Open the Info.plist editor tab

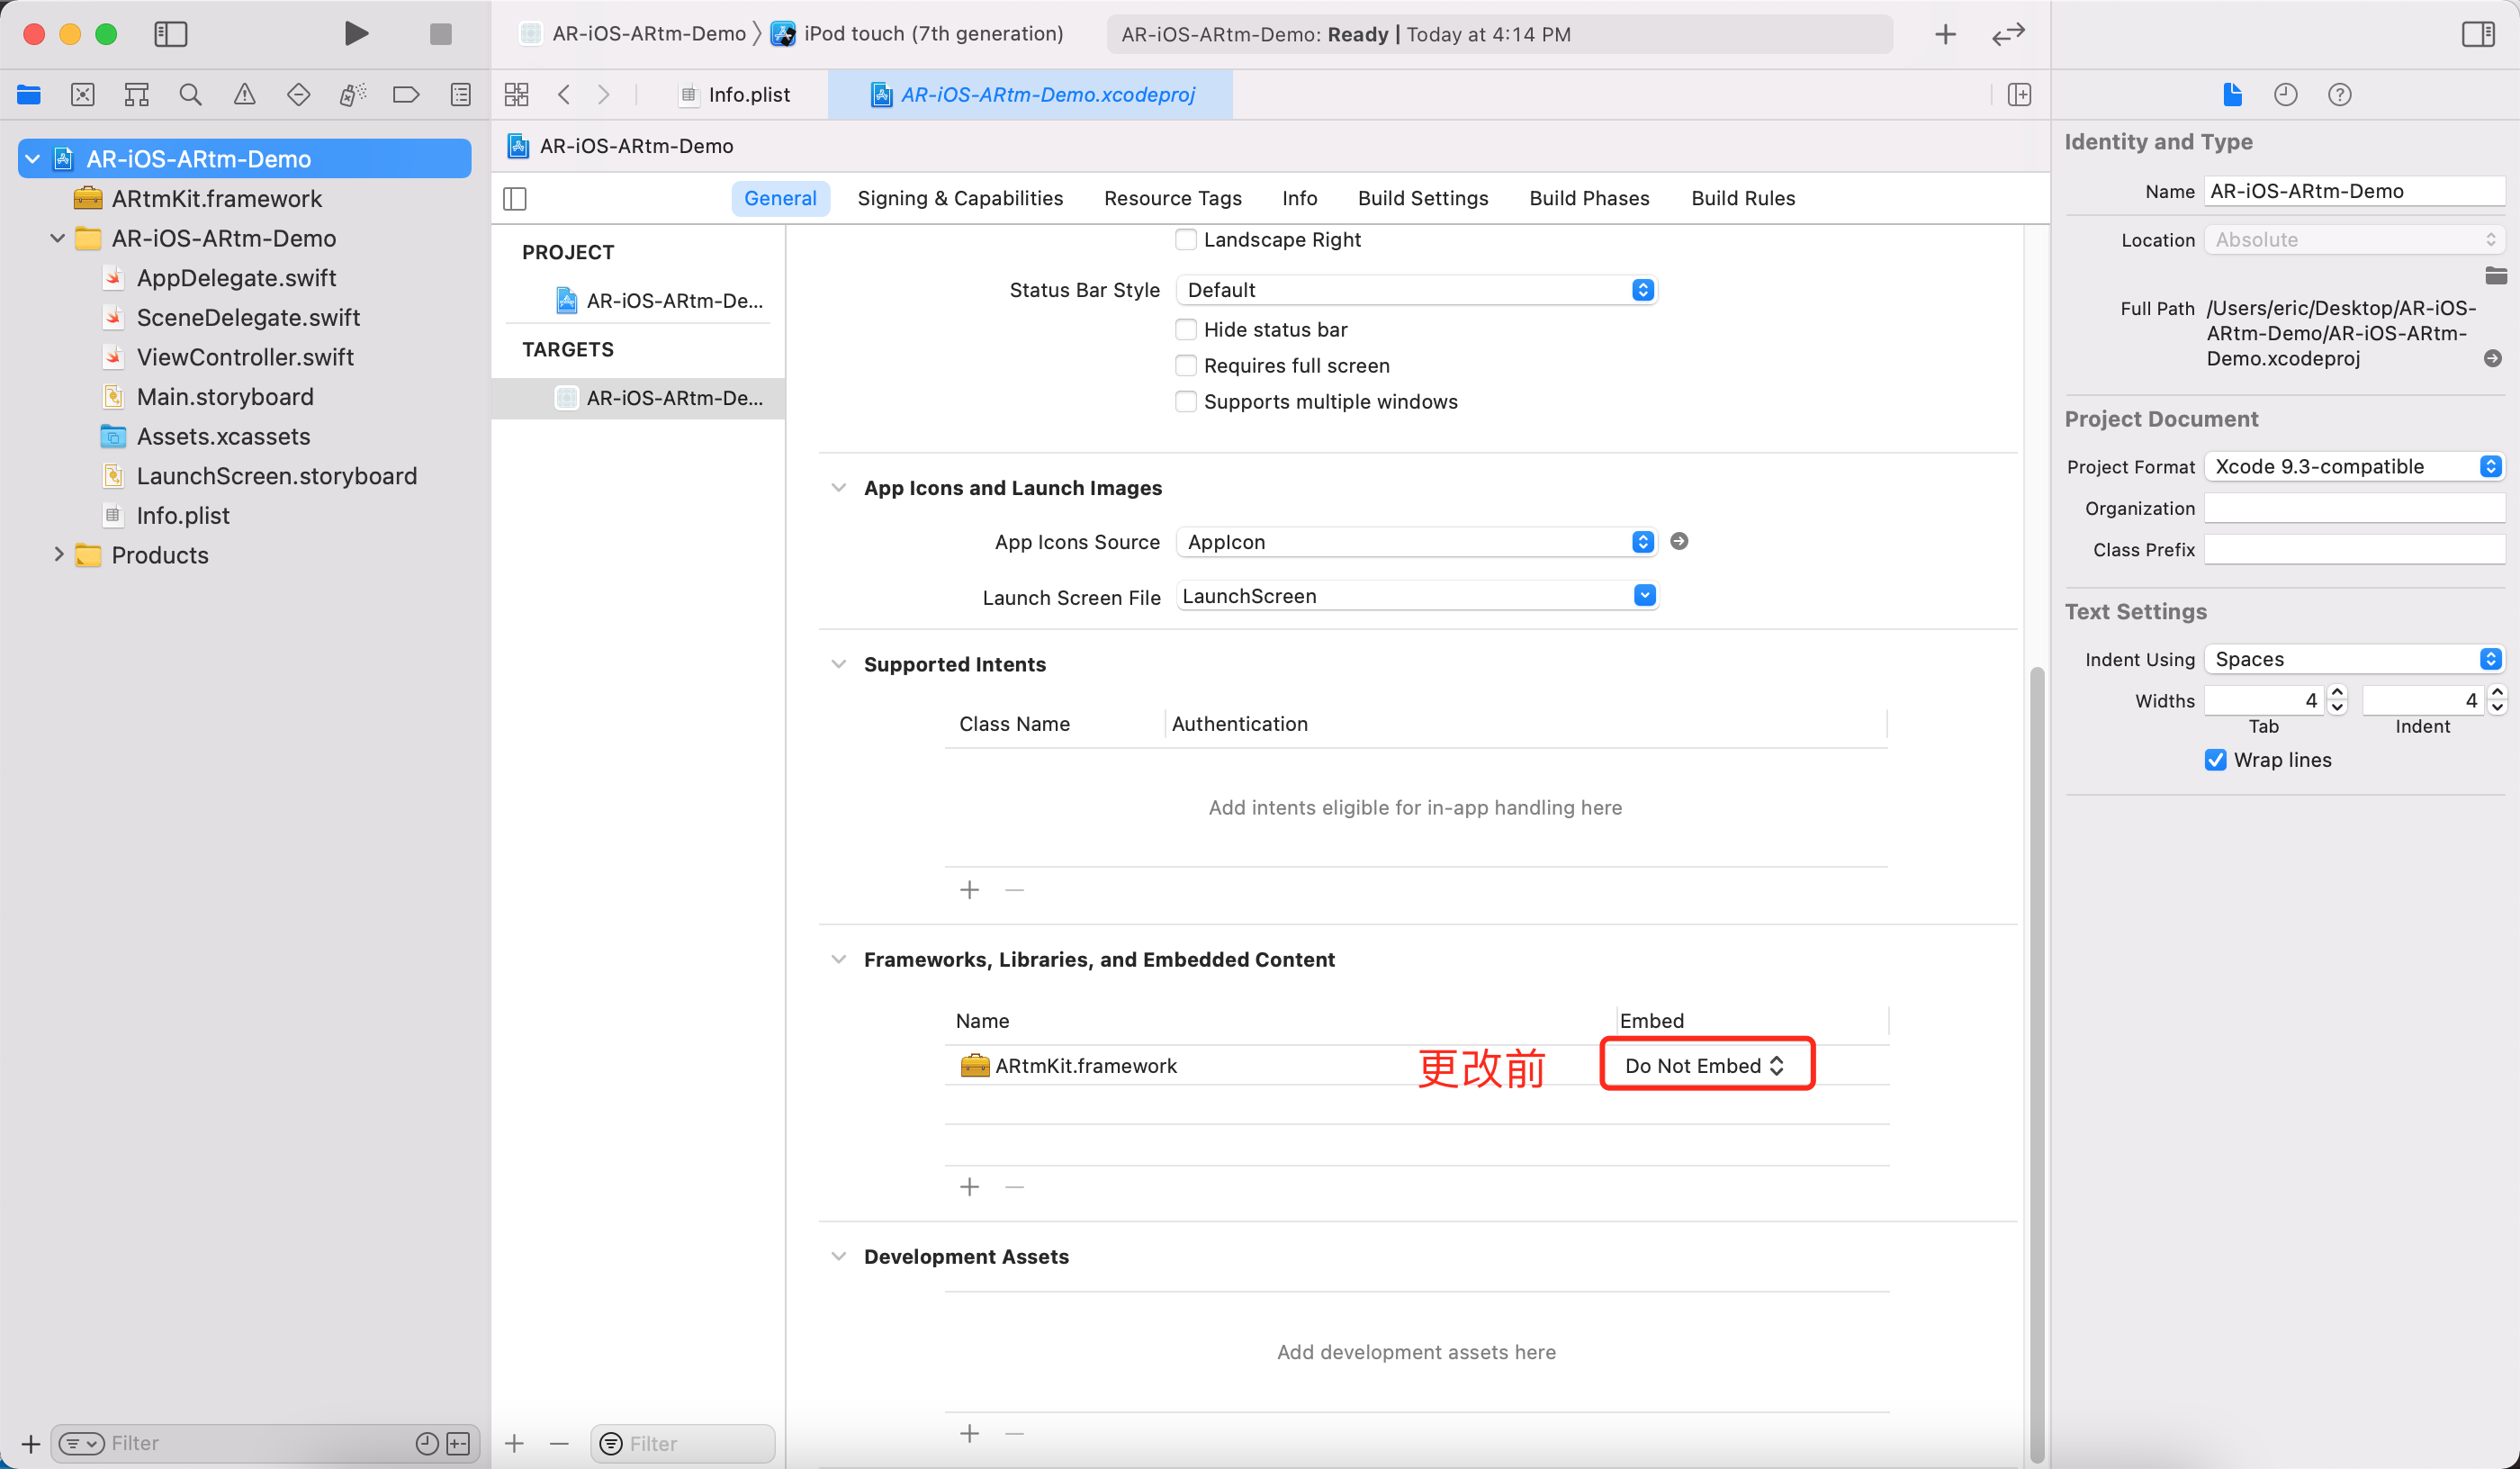tap(736, 95)
